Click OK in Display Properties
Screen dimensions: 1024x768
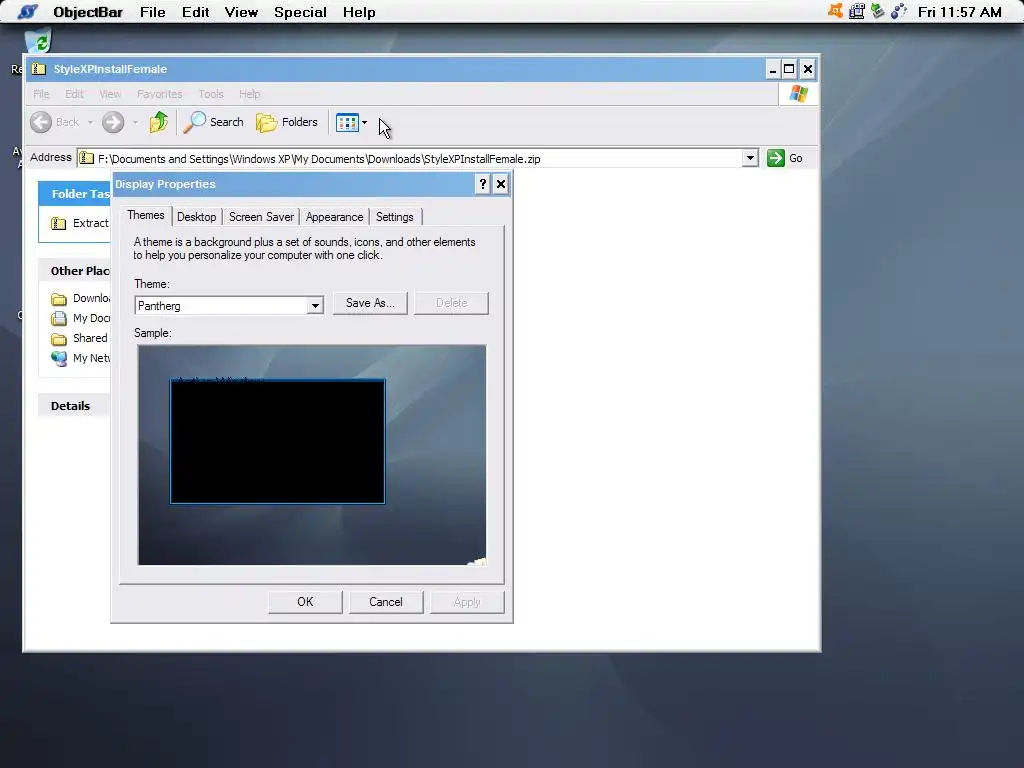click(x=305, y=602)
